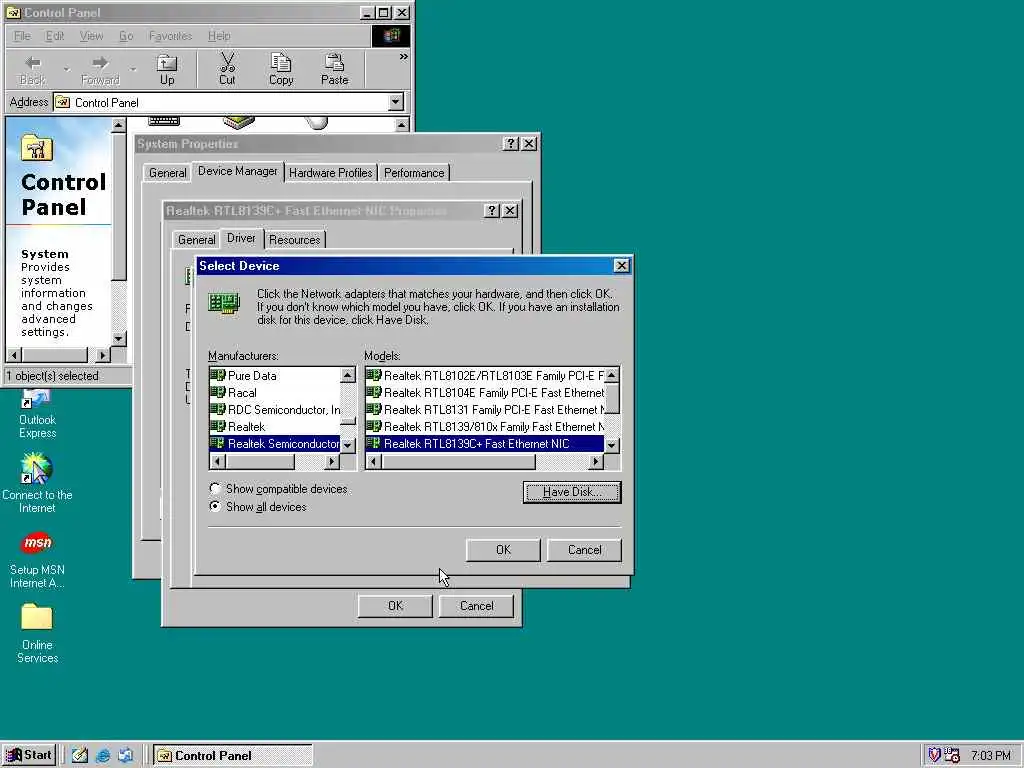Click the Have Disk button

[572, 492]
